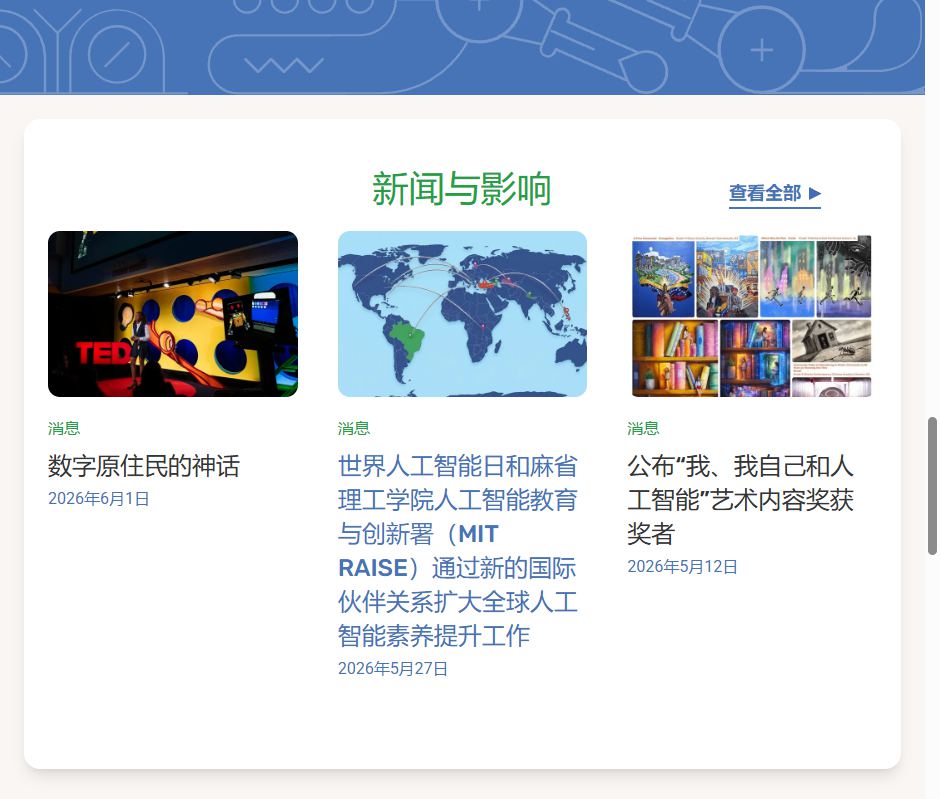Click the 新闻与影响 section heading

(x=461, y=189)
